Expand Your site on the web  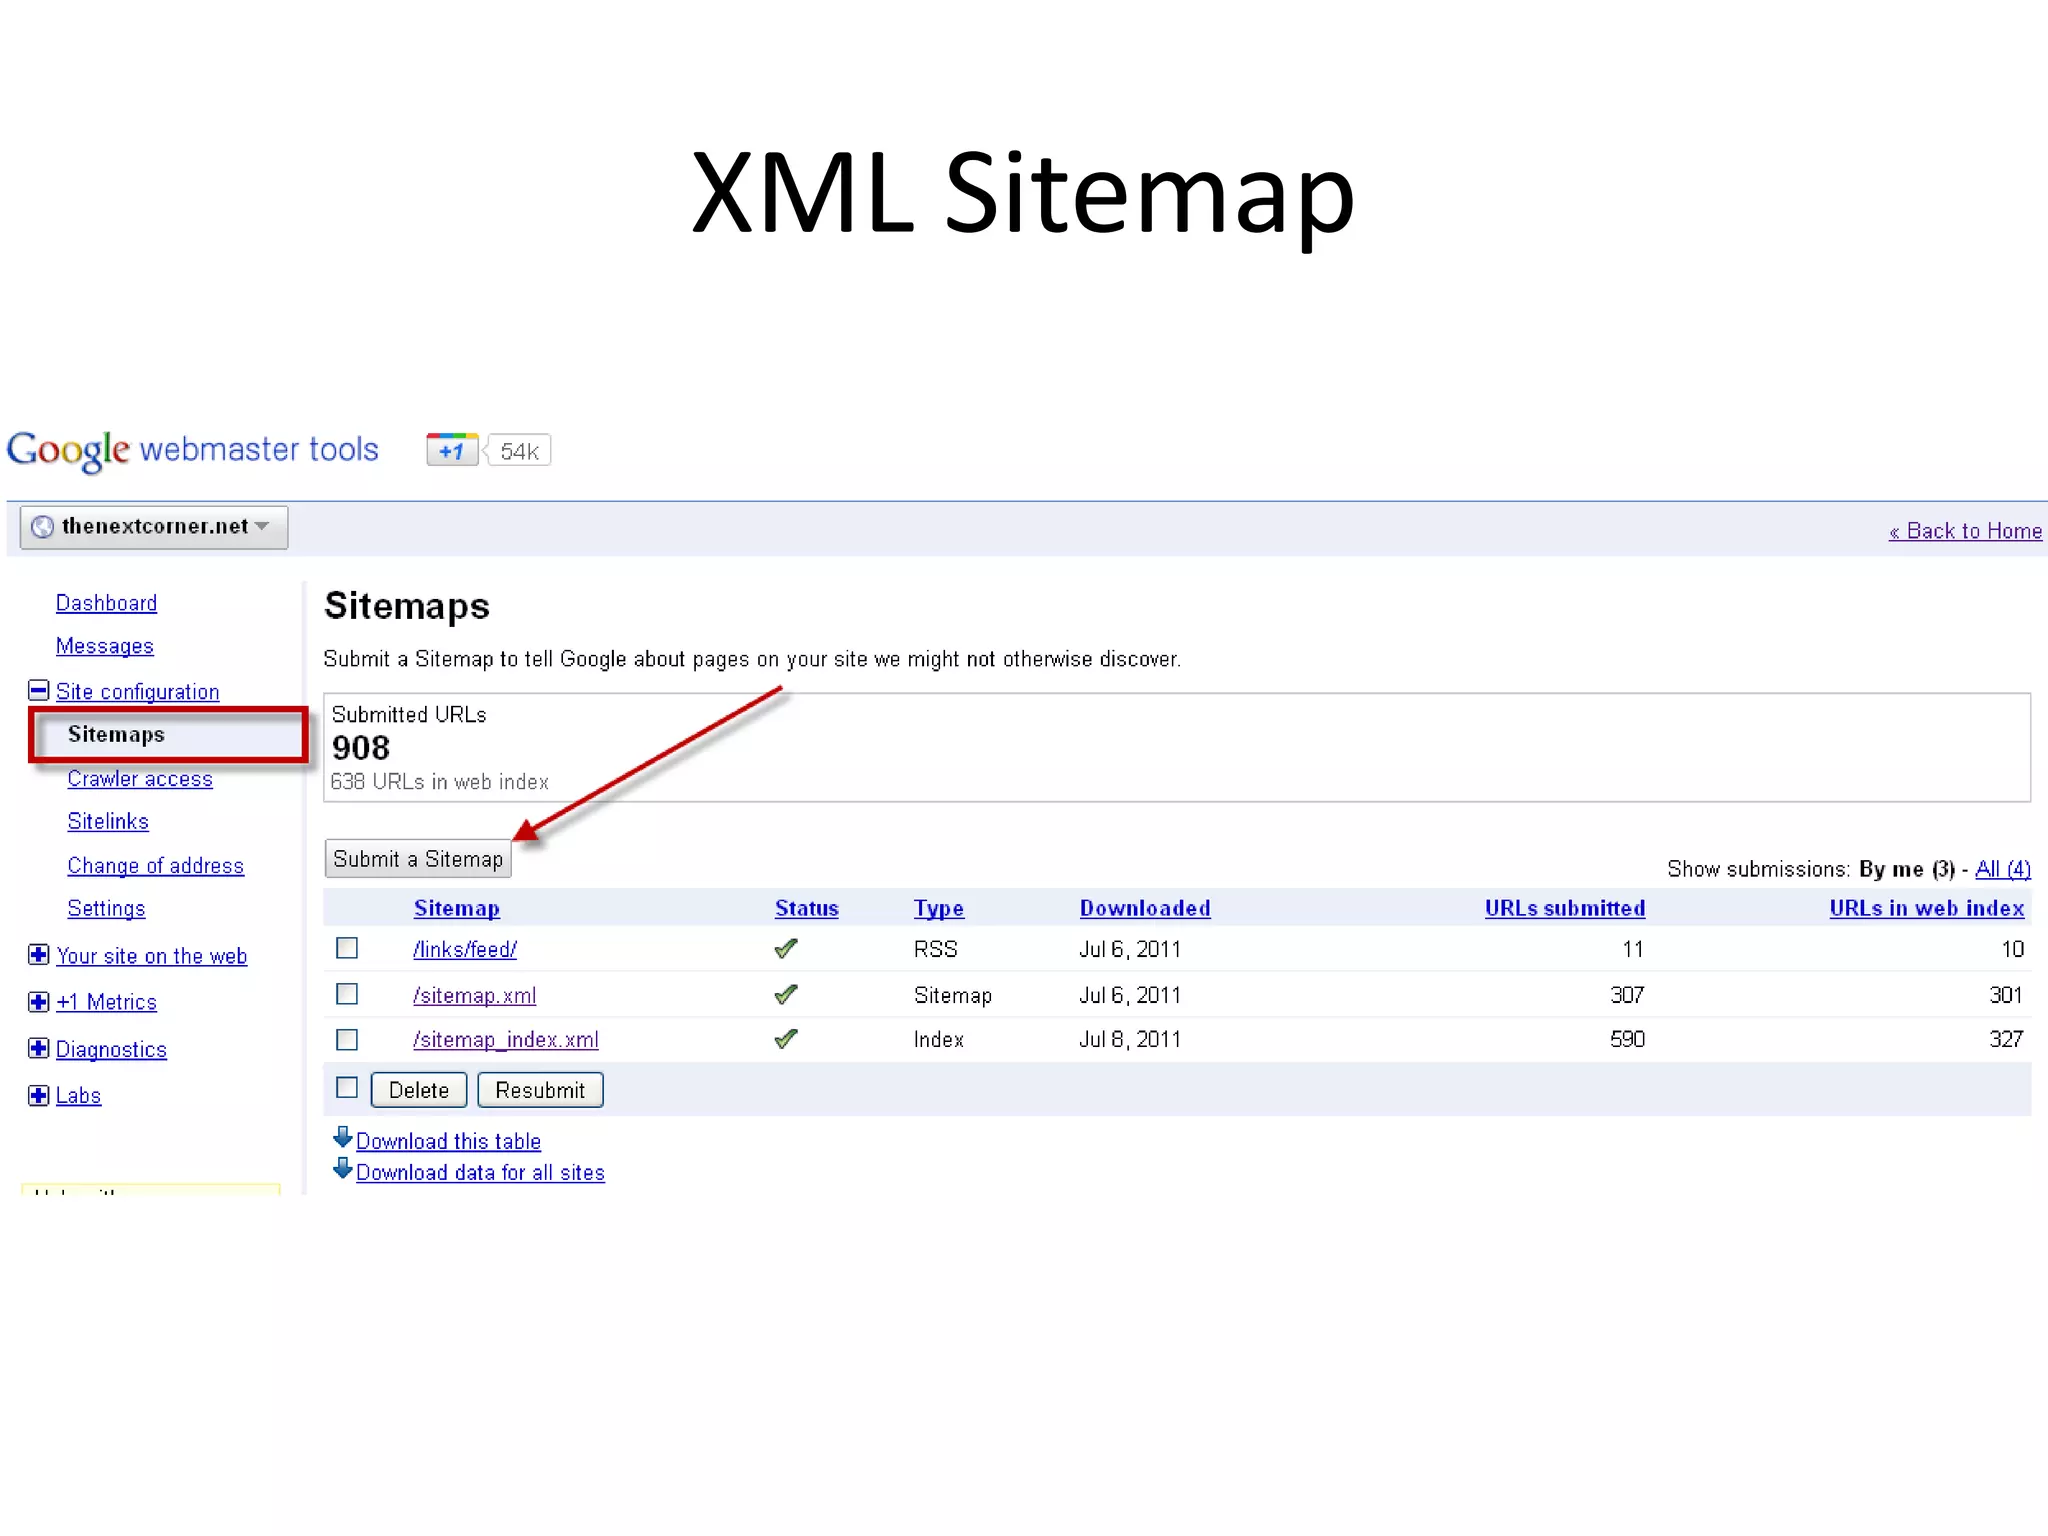(38, 955)
